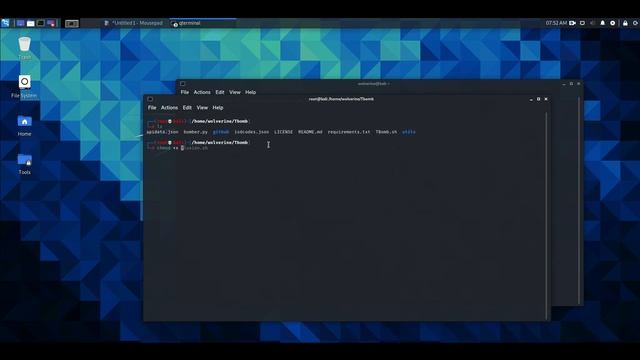Minimize the front terminal window
640x360 pixels.
(x=531, y=99)
